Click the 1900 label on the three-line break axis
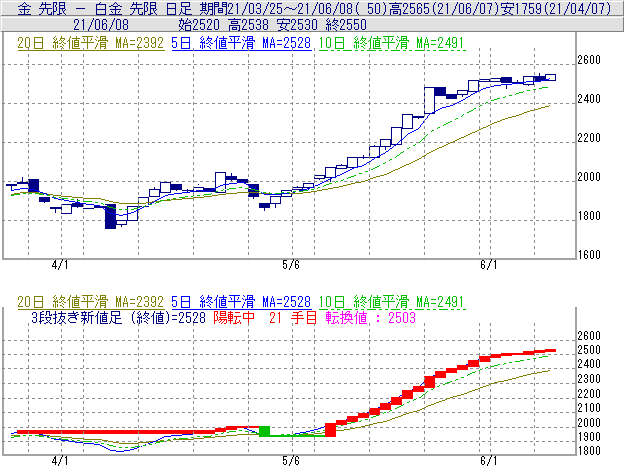Screen dimensions: 624x473 pyautogui.click(x=589, y=437)
